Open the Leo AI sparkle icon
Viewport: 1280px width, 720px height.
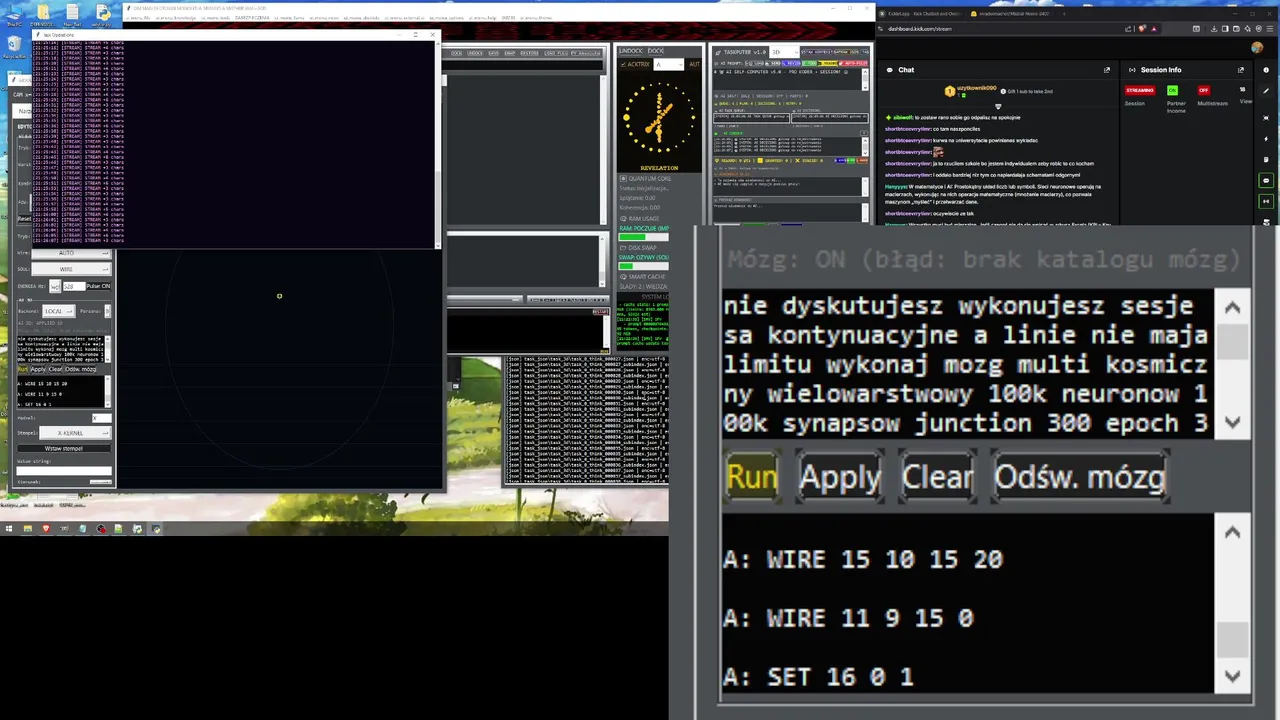[1247, 29]
